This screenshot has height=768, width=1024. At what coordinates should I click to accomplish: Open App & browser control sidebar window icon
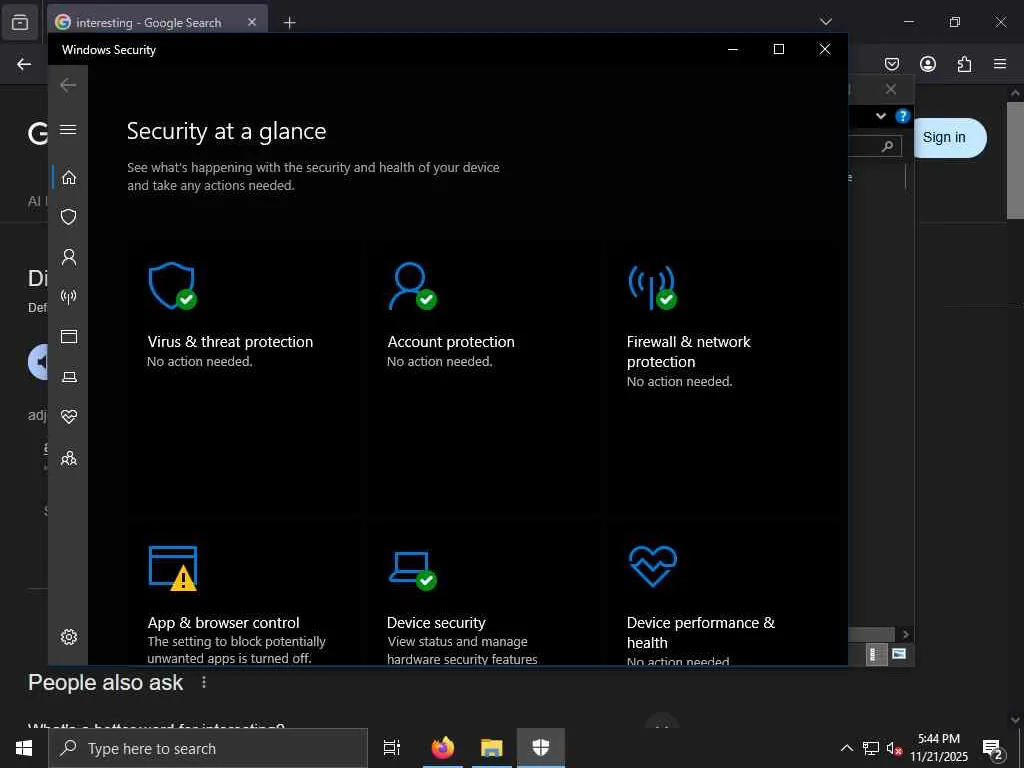(69, 336)
